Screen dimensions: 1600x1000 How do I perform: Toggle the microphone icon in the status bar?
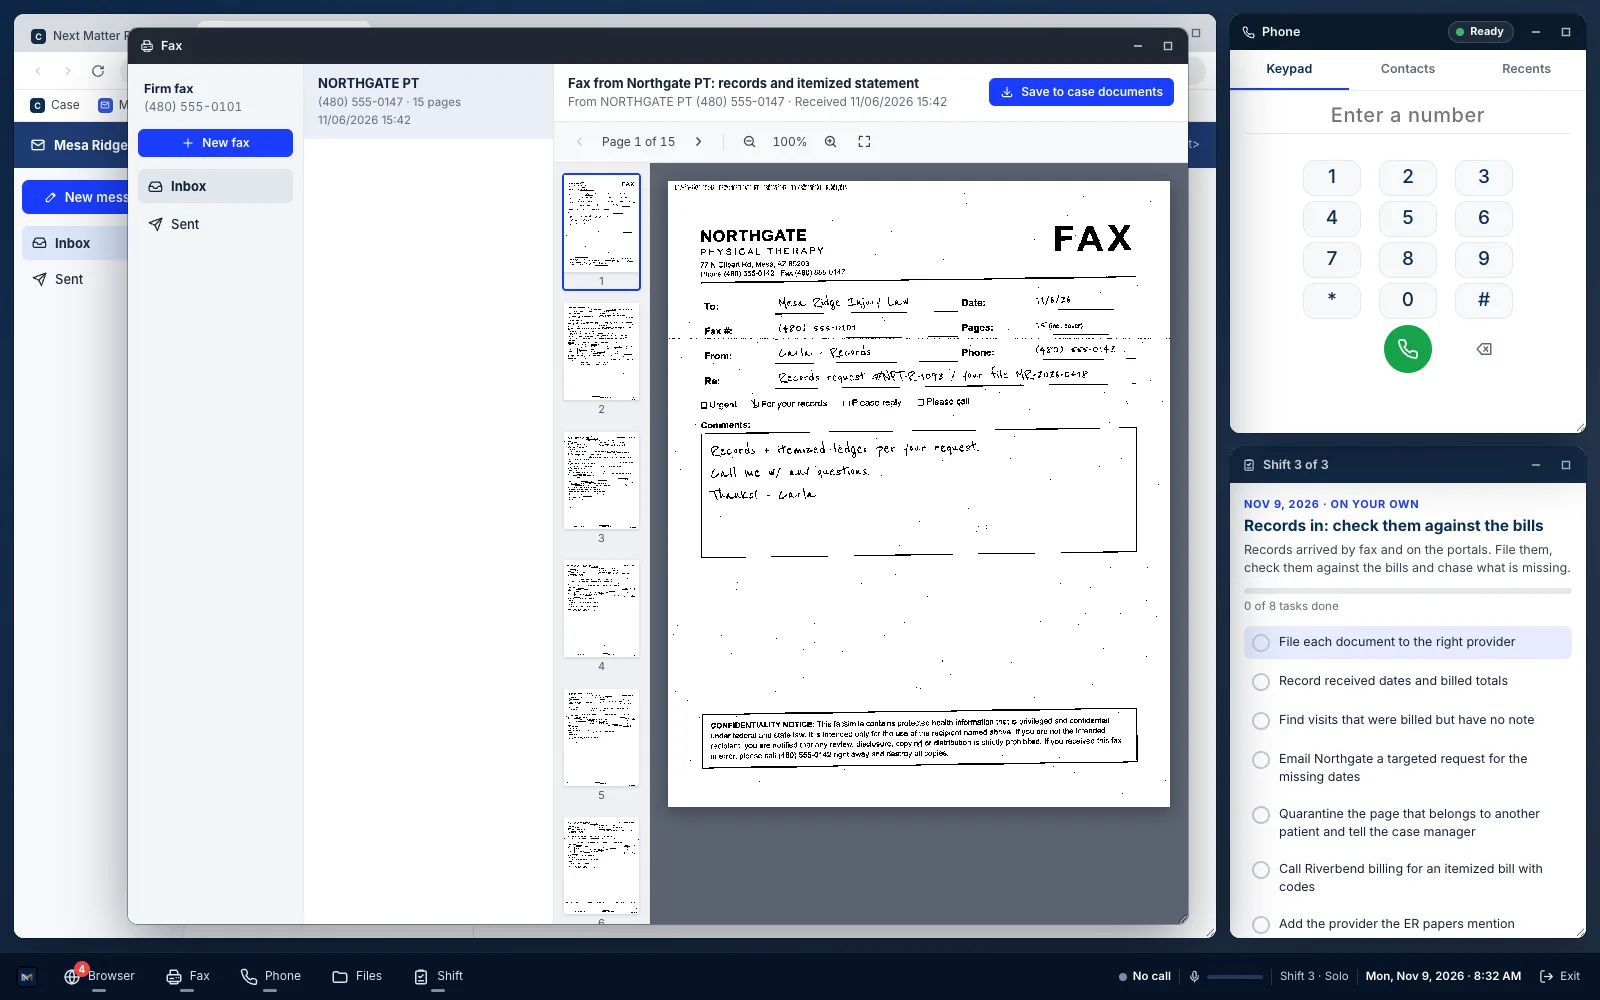tap(1194, 976)
